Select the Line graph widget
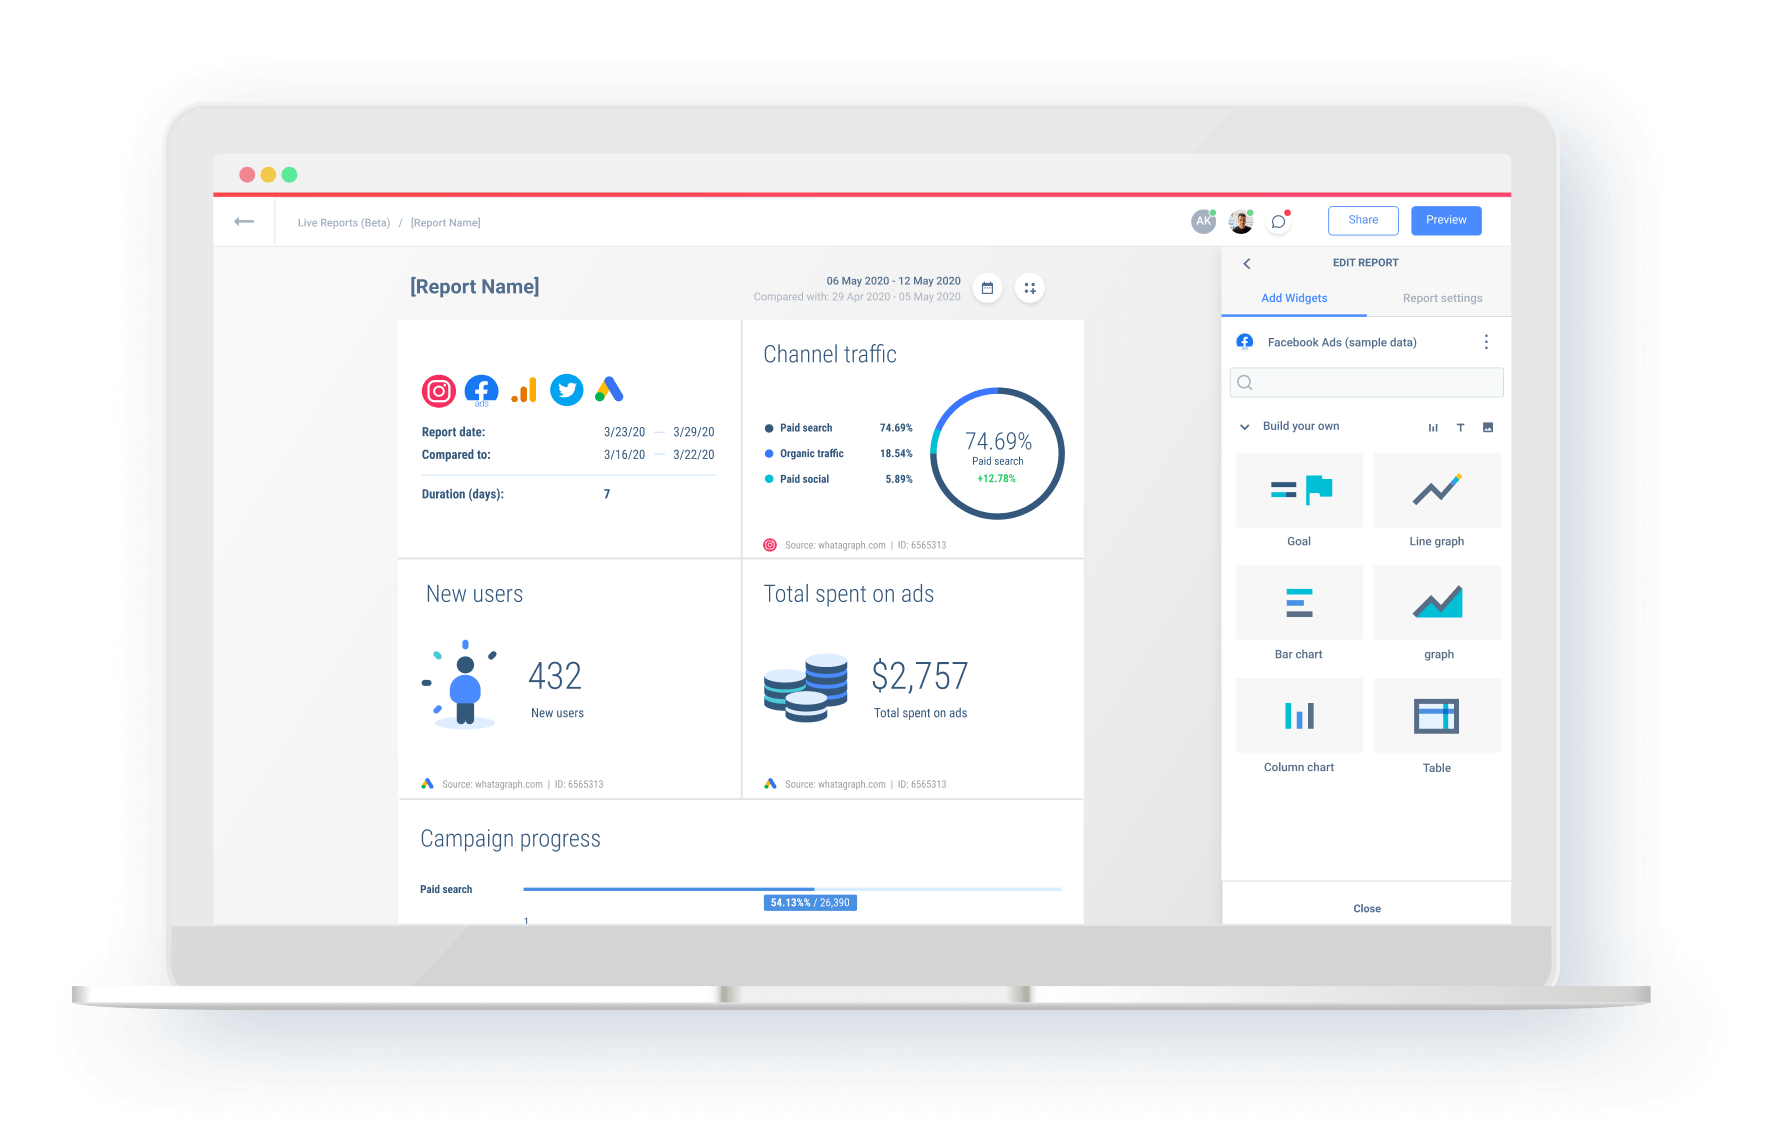The width and height of the screenshot is (1780, 1141). click(1437, 490)
